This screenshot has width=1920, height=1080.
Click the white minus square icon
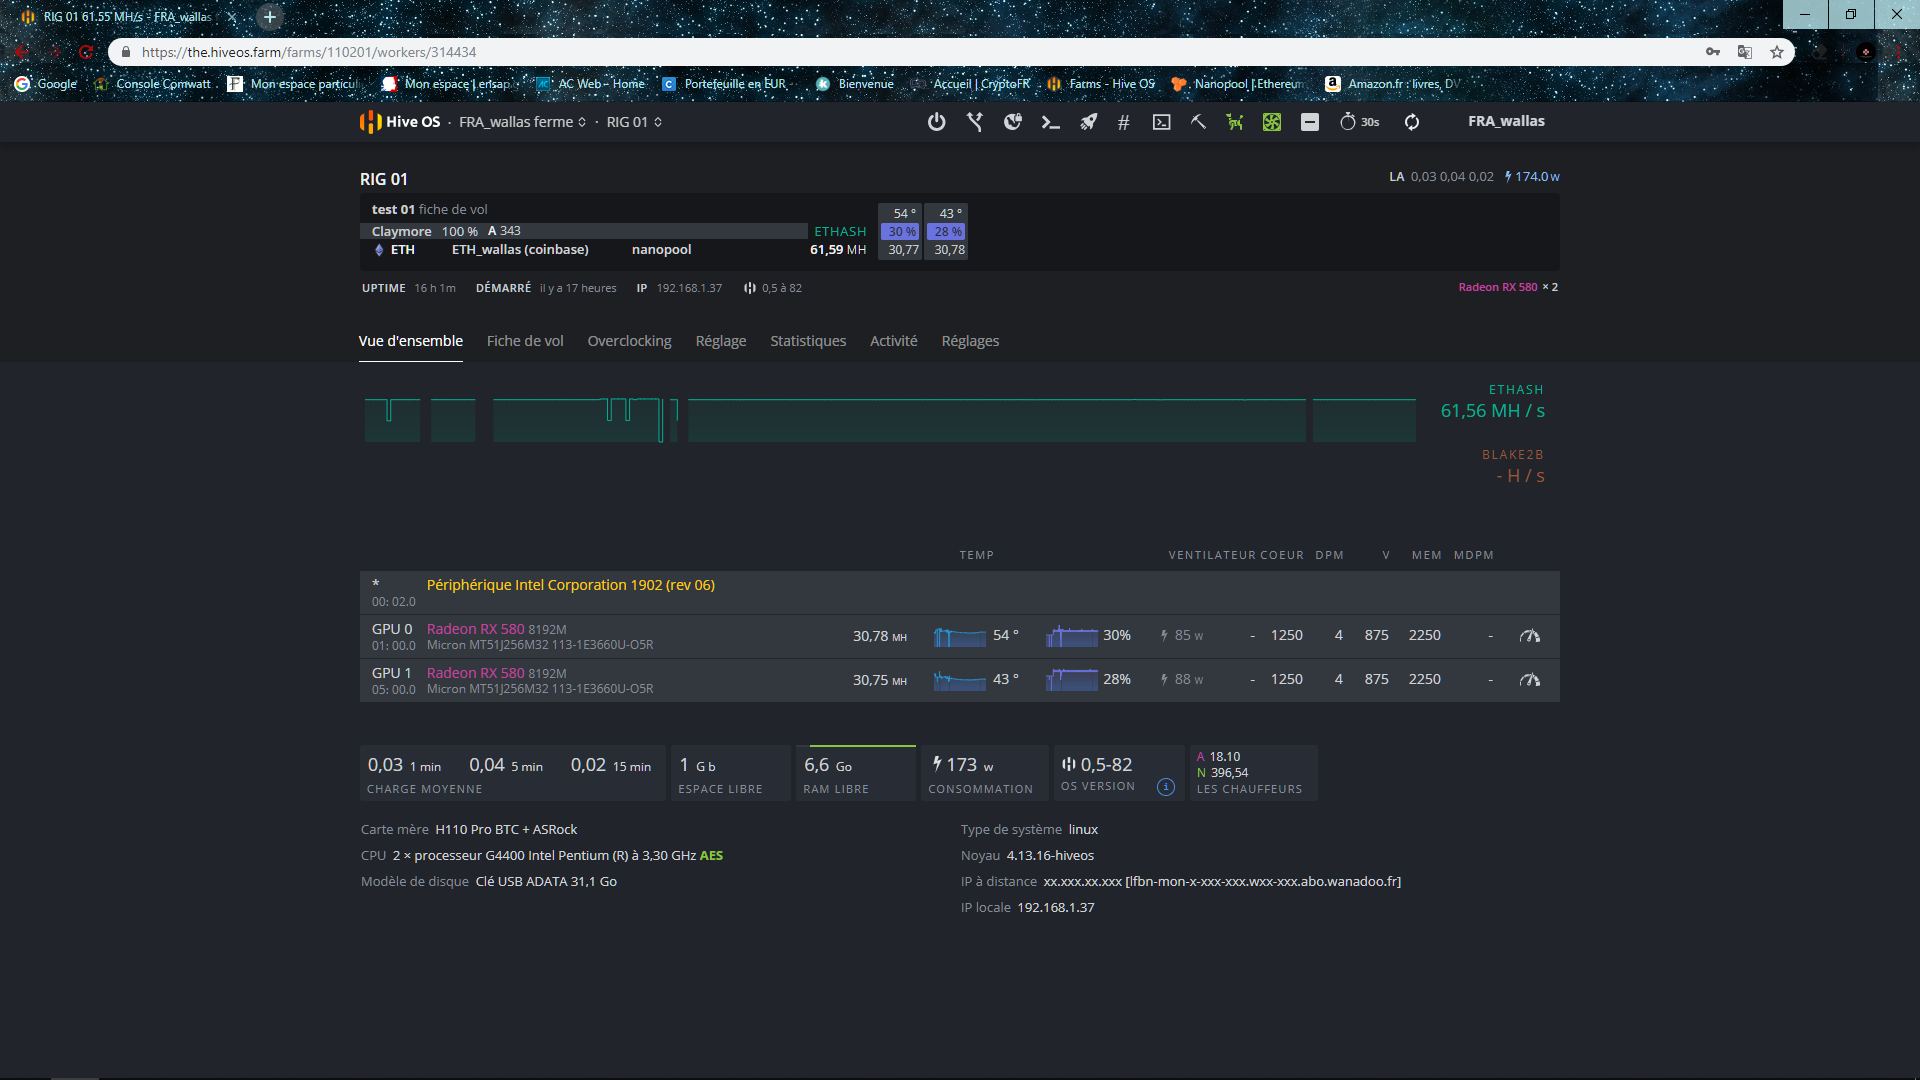pos(1310,122)
